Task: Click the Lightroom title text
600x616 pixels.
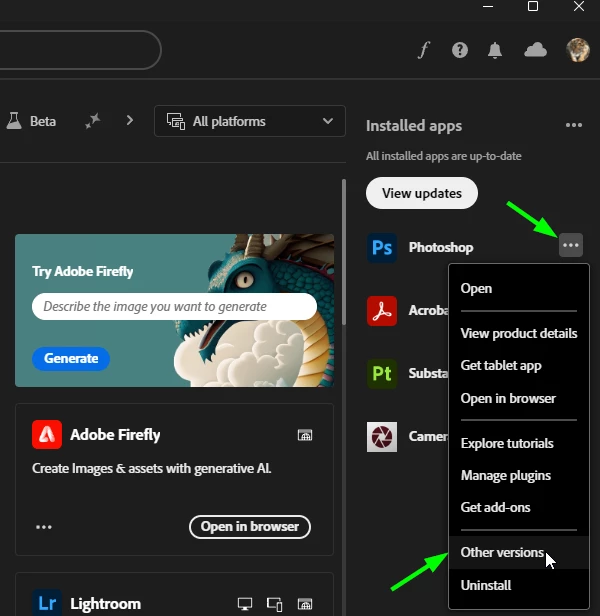Action: pyautogui.click(x=105, y=604)
